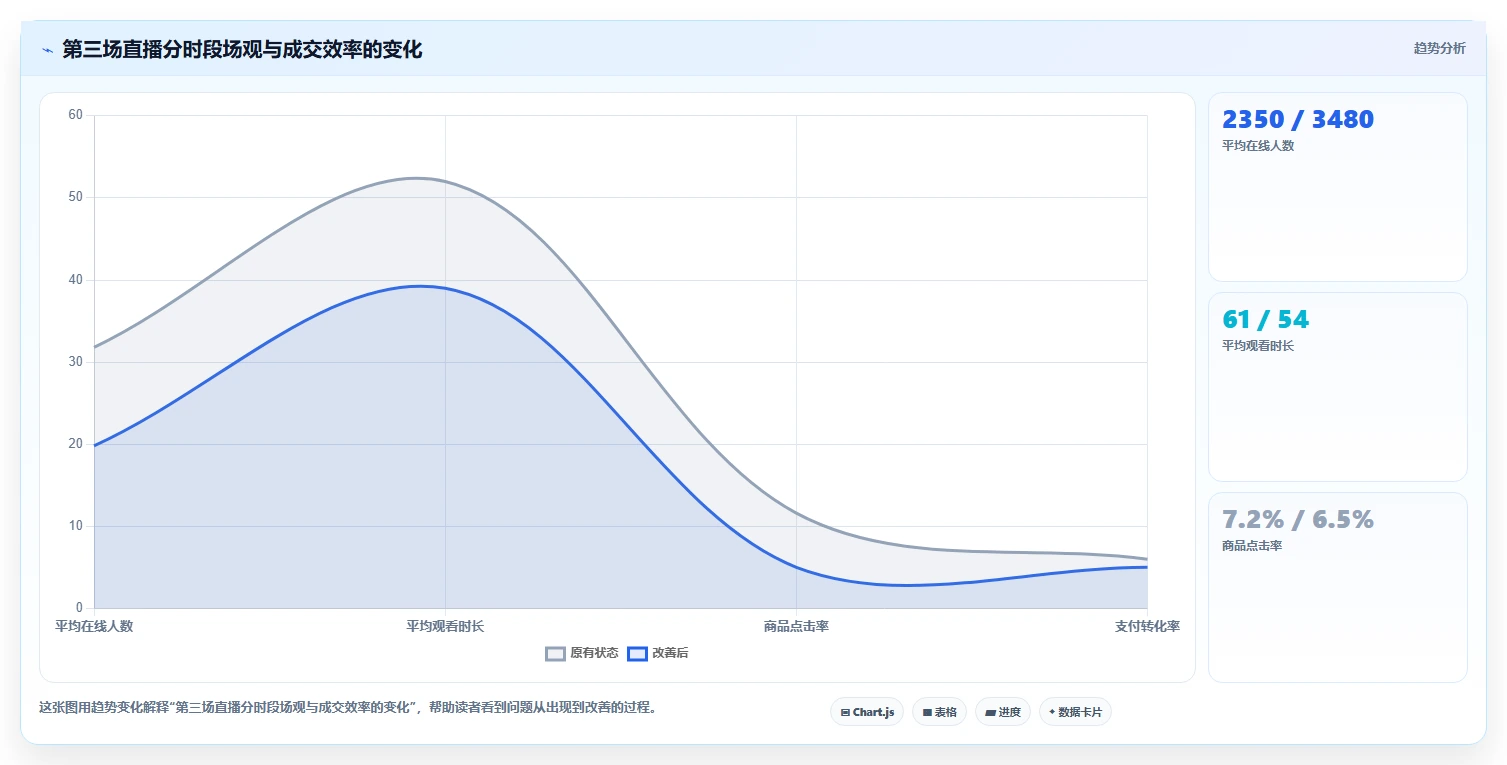Click the icon inside the 进度 tag
Viewport: 1507px width, 765px height.
(990, 713)
